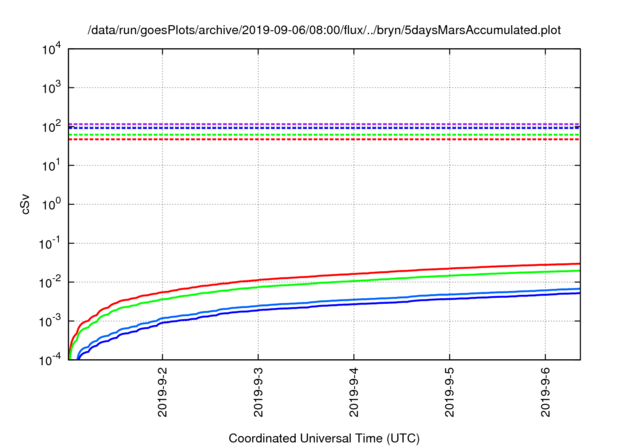Click the 2019-9-5 date tick label
The height and width of the screenshot is (448, 640).
click(x=449, y=392)
